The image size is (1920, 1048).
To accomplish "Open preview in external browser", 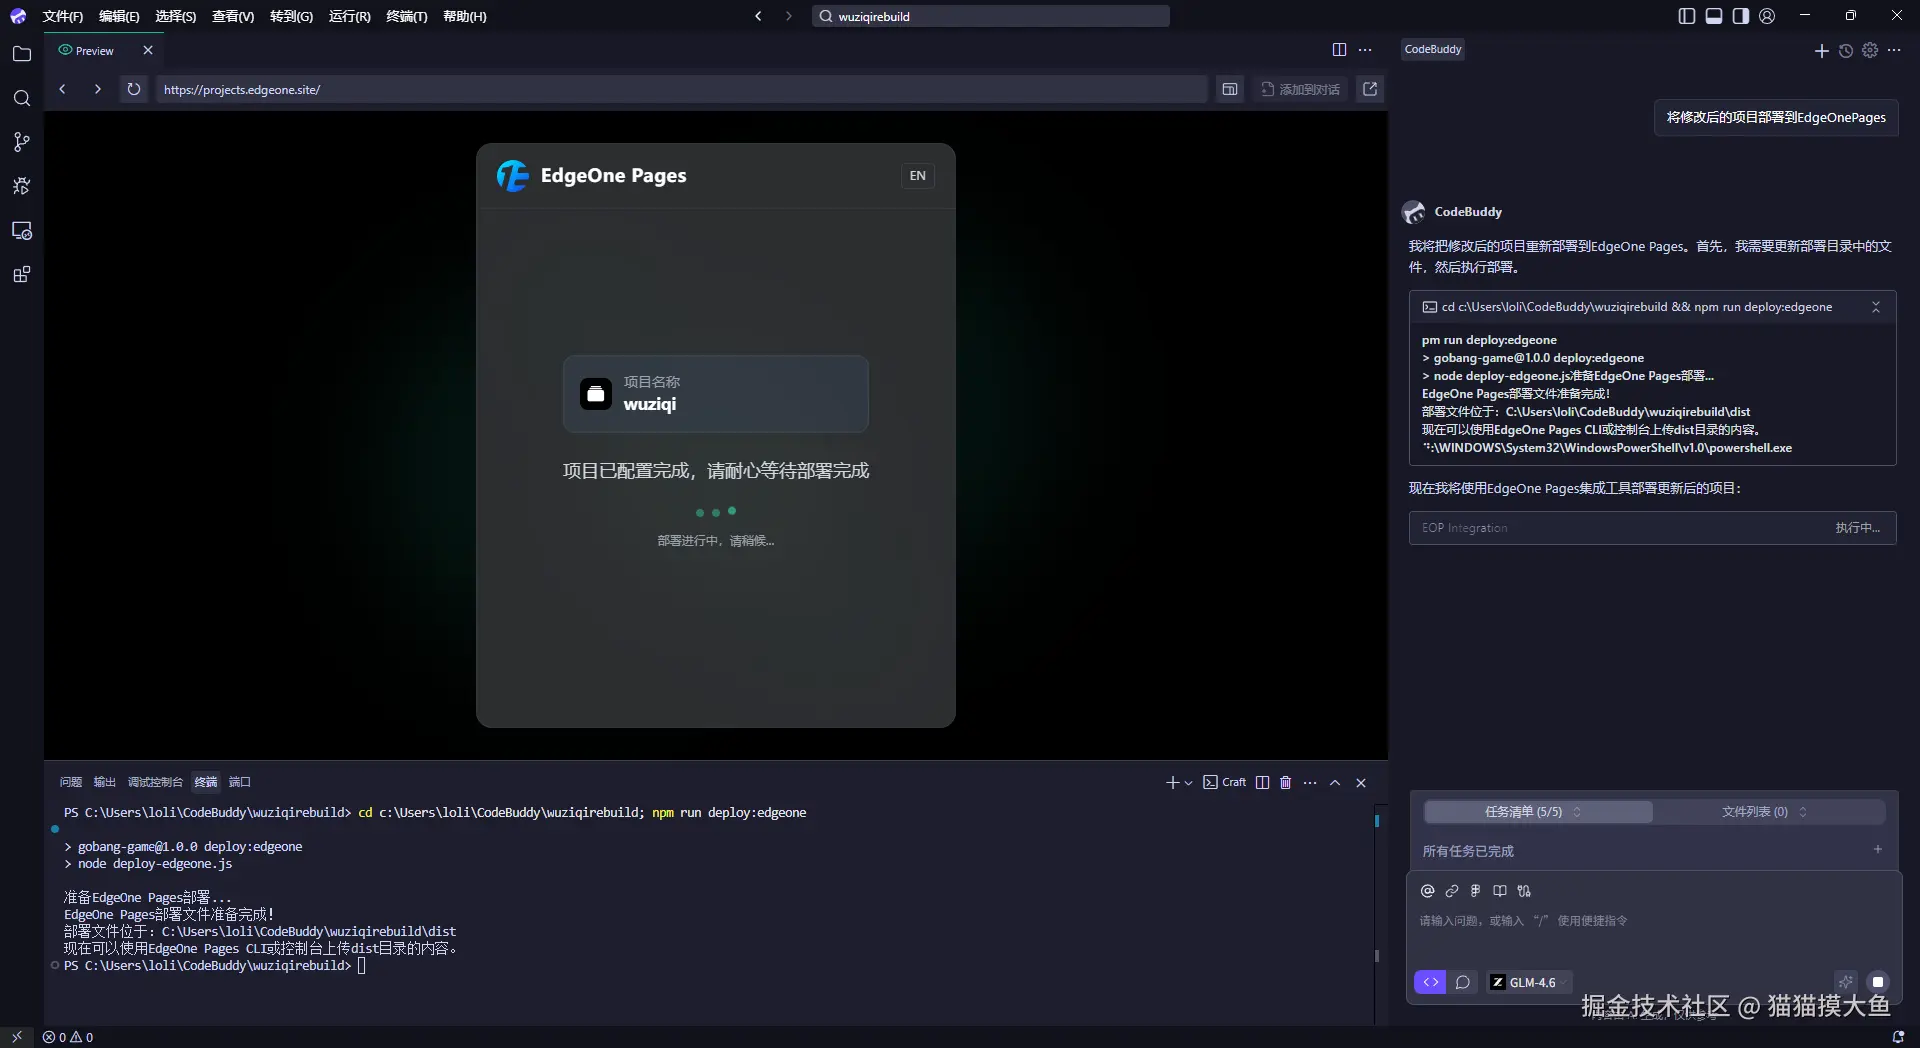I will pyautogui.click(x=1370, y=89).
